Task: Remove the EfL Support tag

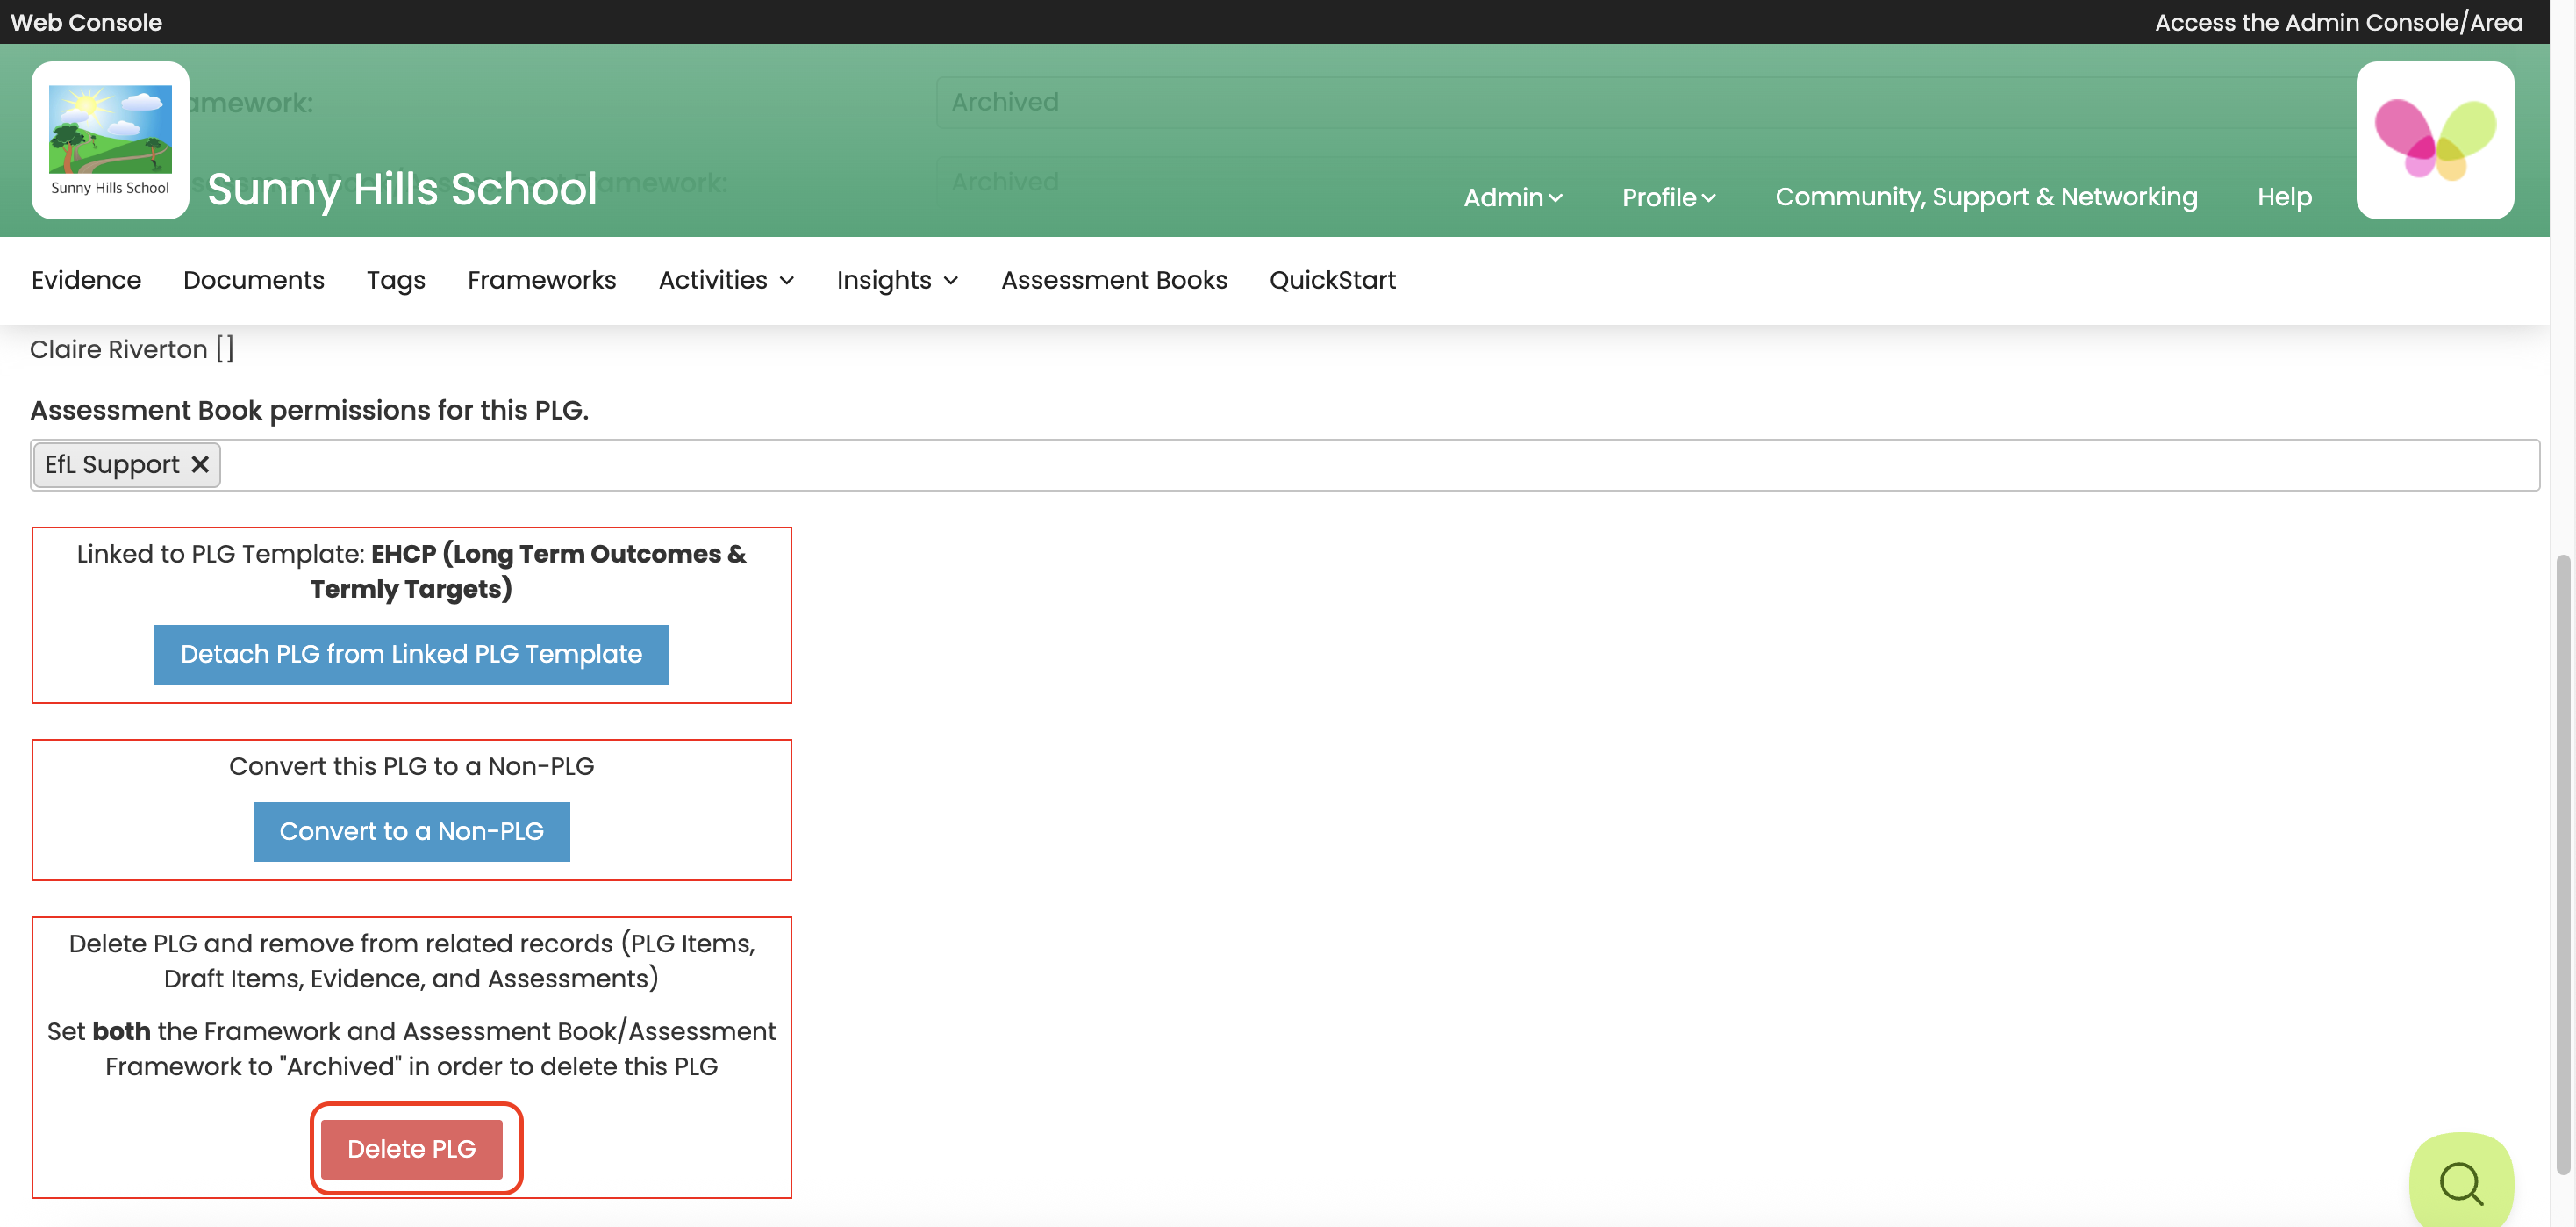Action: [200, 465]
